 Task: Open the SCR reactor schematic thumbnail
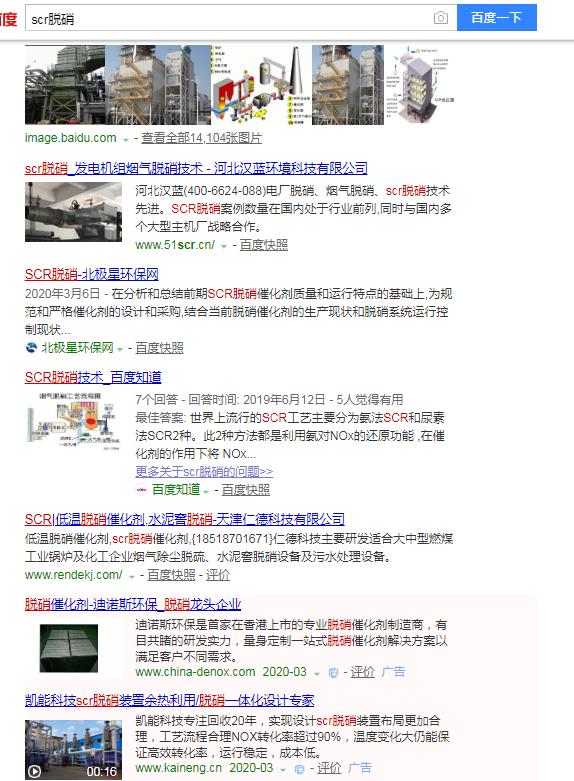(x=420, y=85)
